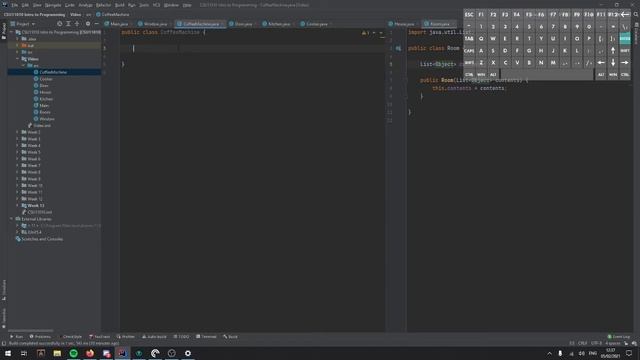Image resolution: width=640 pixels, height=360 pixels.
Task: Toggle the CAPS key on on-screen keyboard
Action: 469,51
